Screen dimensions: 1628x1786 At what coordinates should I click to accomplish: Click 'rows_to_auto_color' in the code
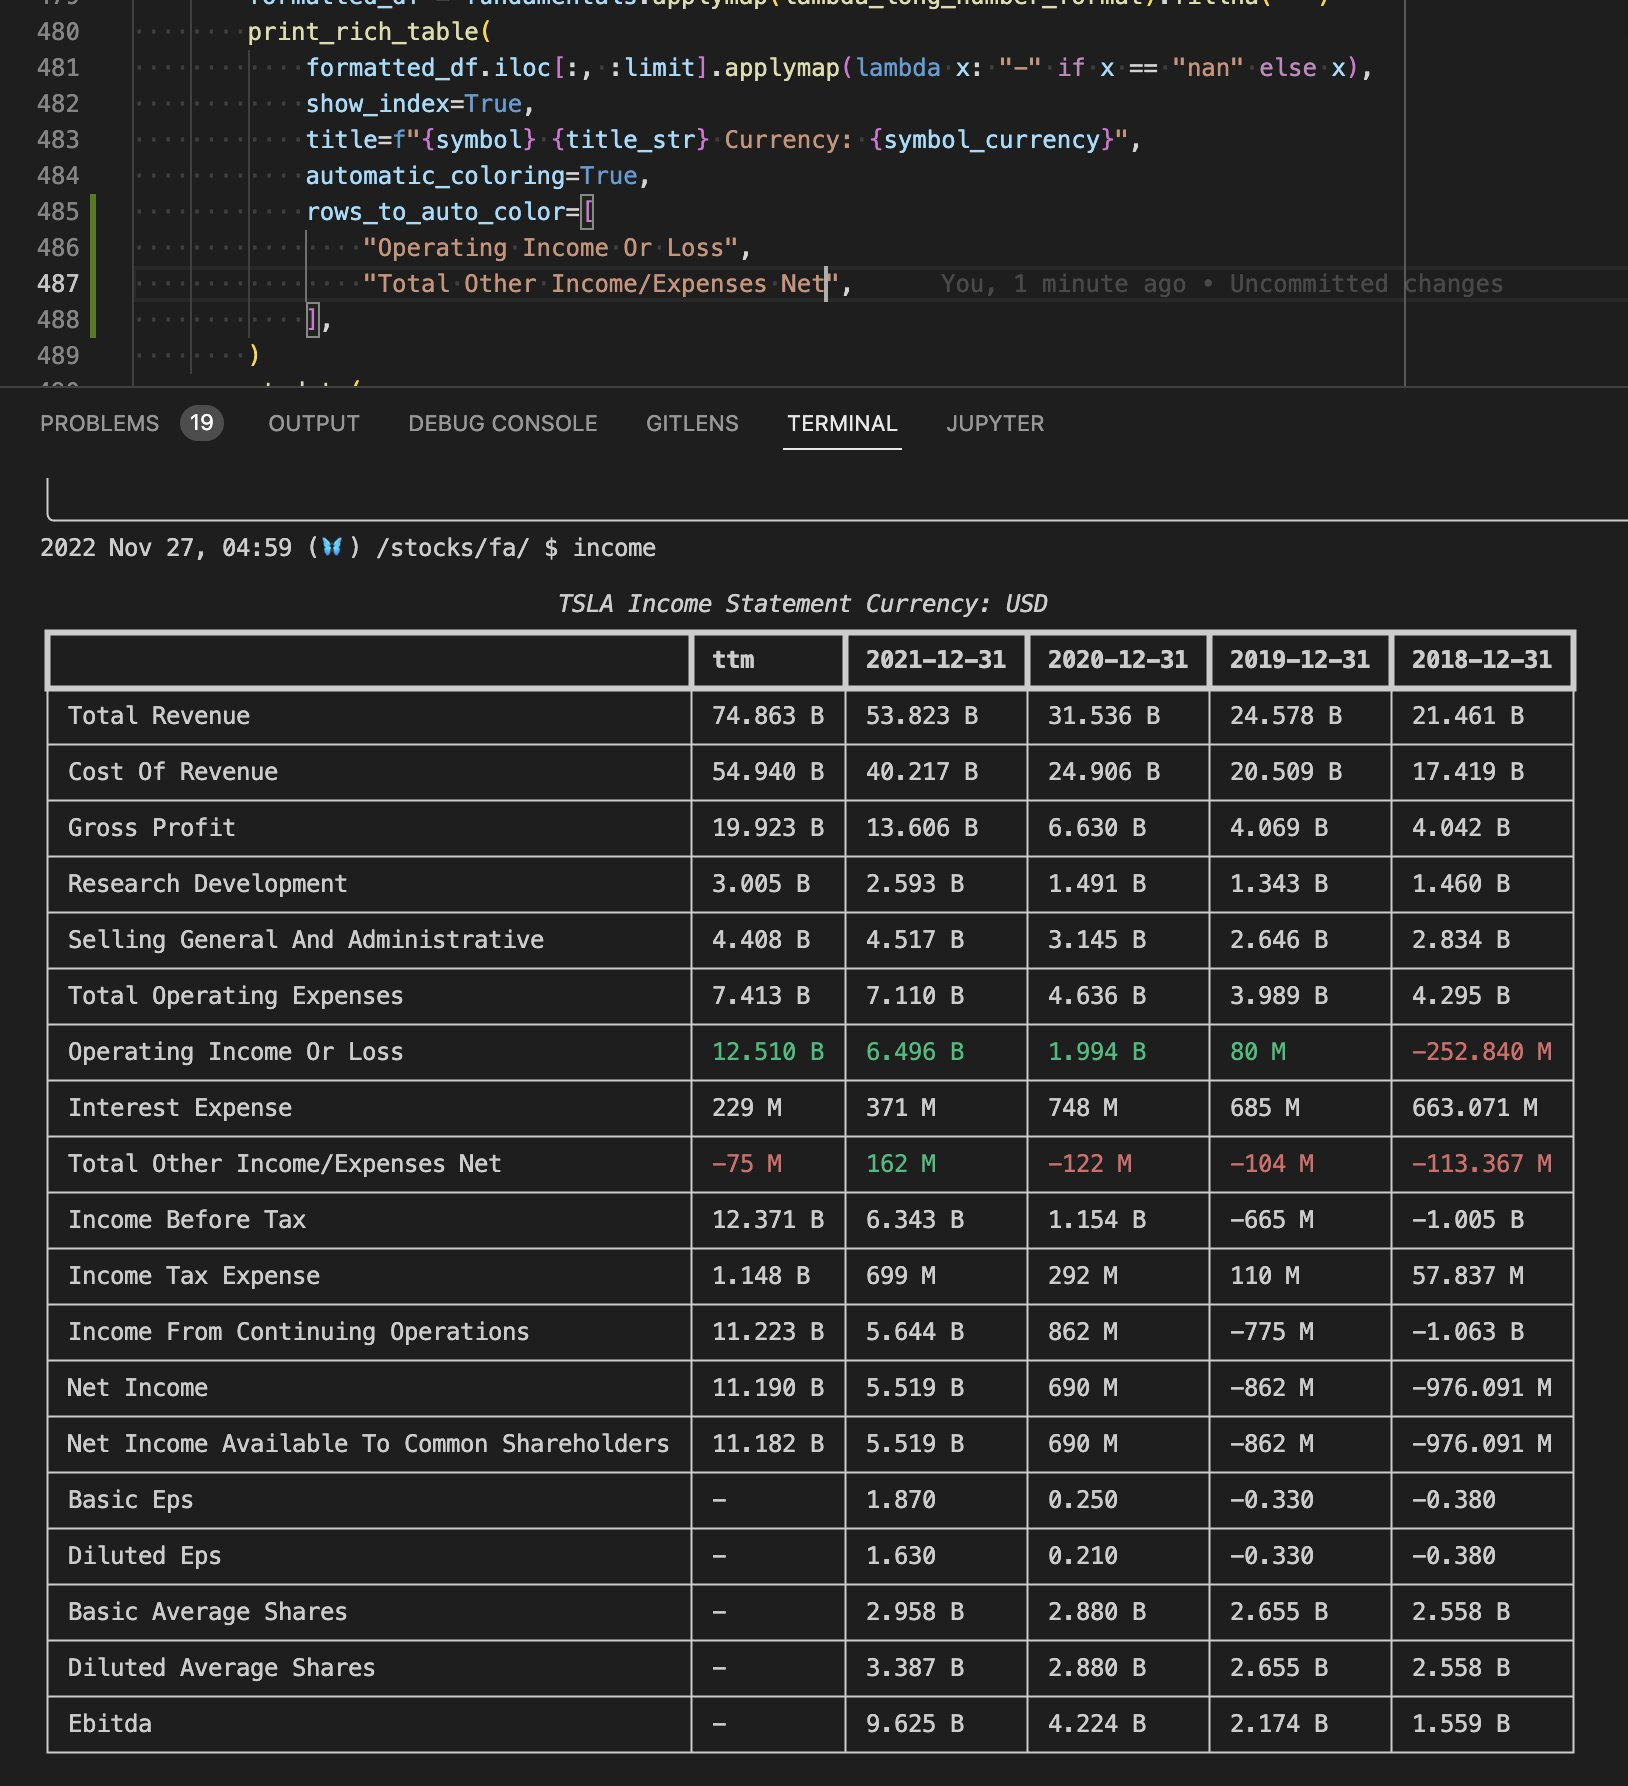coord(435,212)
